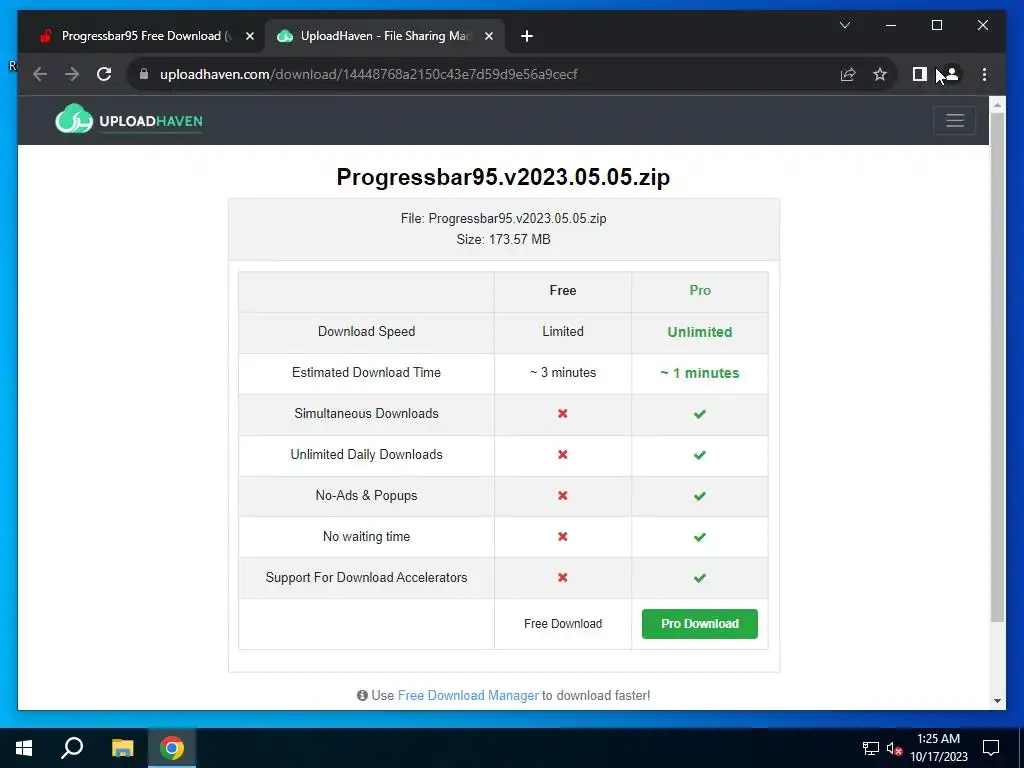Click the 'Unlimited' download speed cell
Viewport: 1024px width, 768px height.
(x=700, y=332)
